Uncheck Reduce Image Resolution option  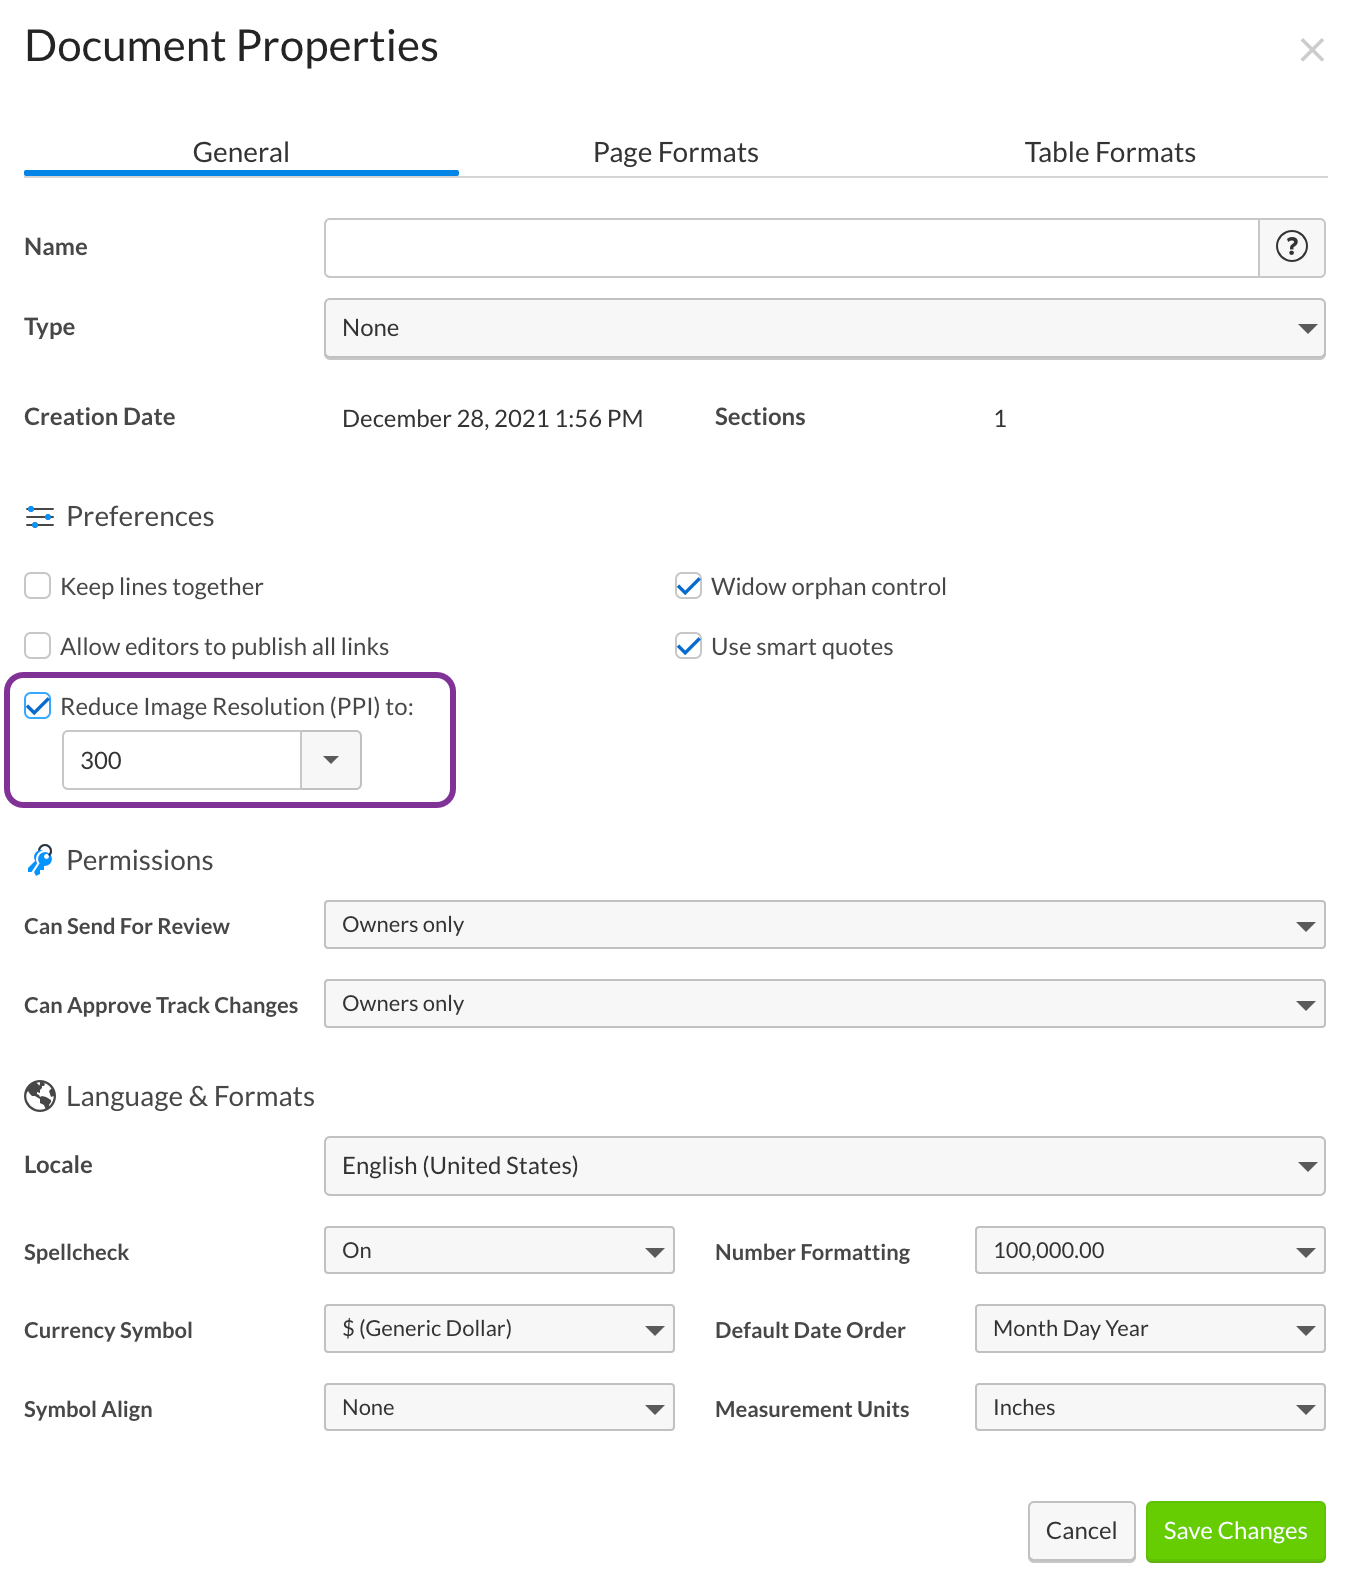tap(38, 706)
